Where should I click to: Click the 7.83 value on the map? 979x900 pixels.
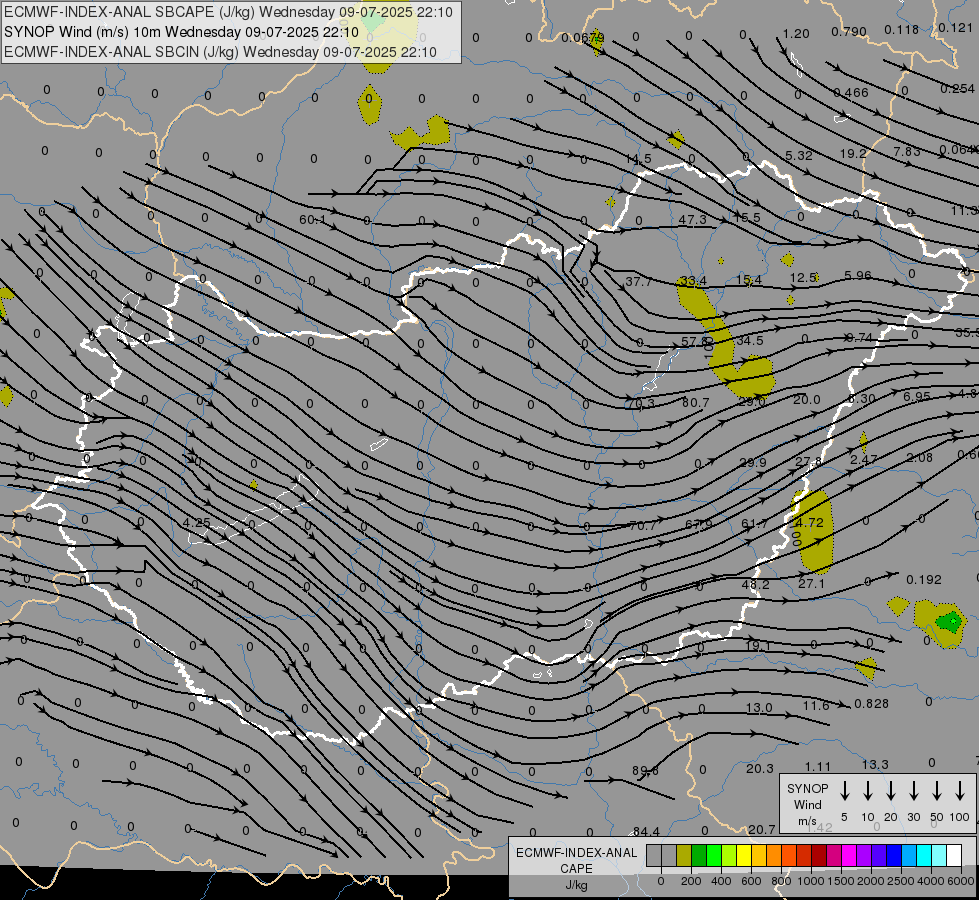pos(907,152)
